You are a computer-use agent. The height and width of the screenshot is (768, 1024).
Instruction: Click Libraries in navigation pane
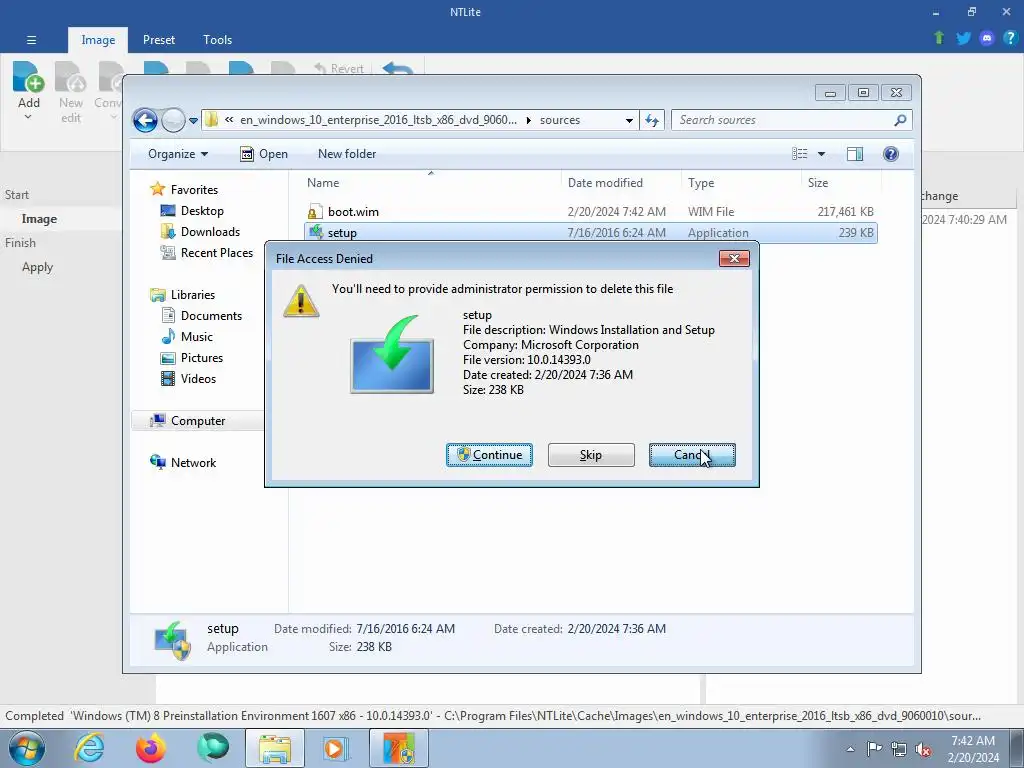click(193, 295)
